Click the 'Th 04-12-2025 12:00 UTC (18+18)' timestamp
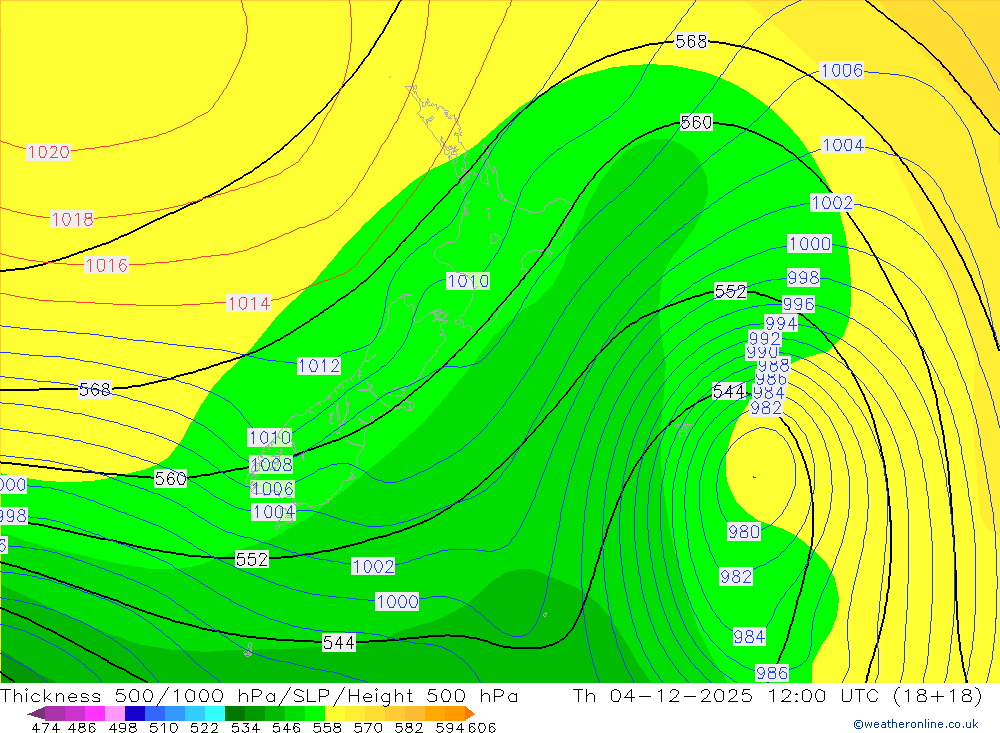 coord(777,695)
